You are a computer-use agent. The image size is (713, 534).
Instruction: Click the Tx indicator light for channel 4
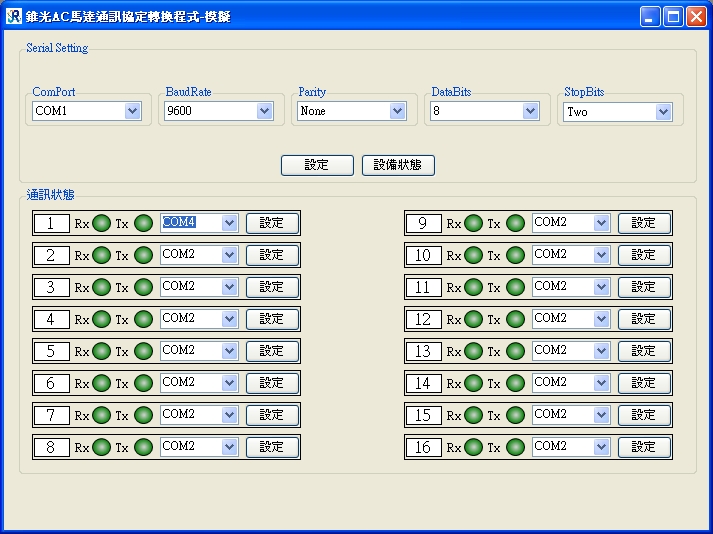click(x=144, y=319)
